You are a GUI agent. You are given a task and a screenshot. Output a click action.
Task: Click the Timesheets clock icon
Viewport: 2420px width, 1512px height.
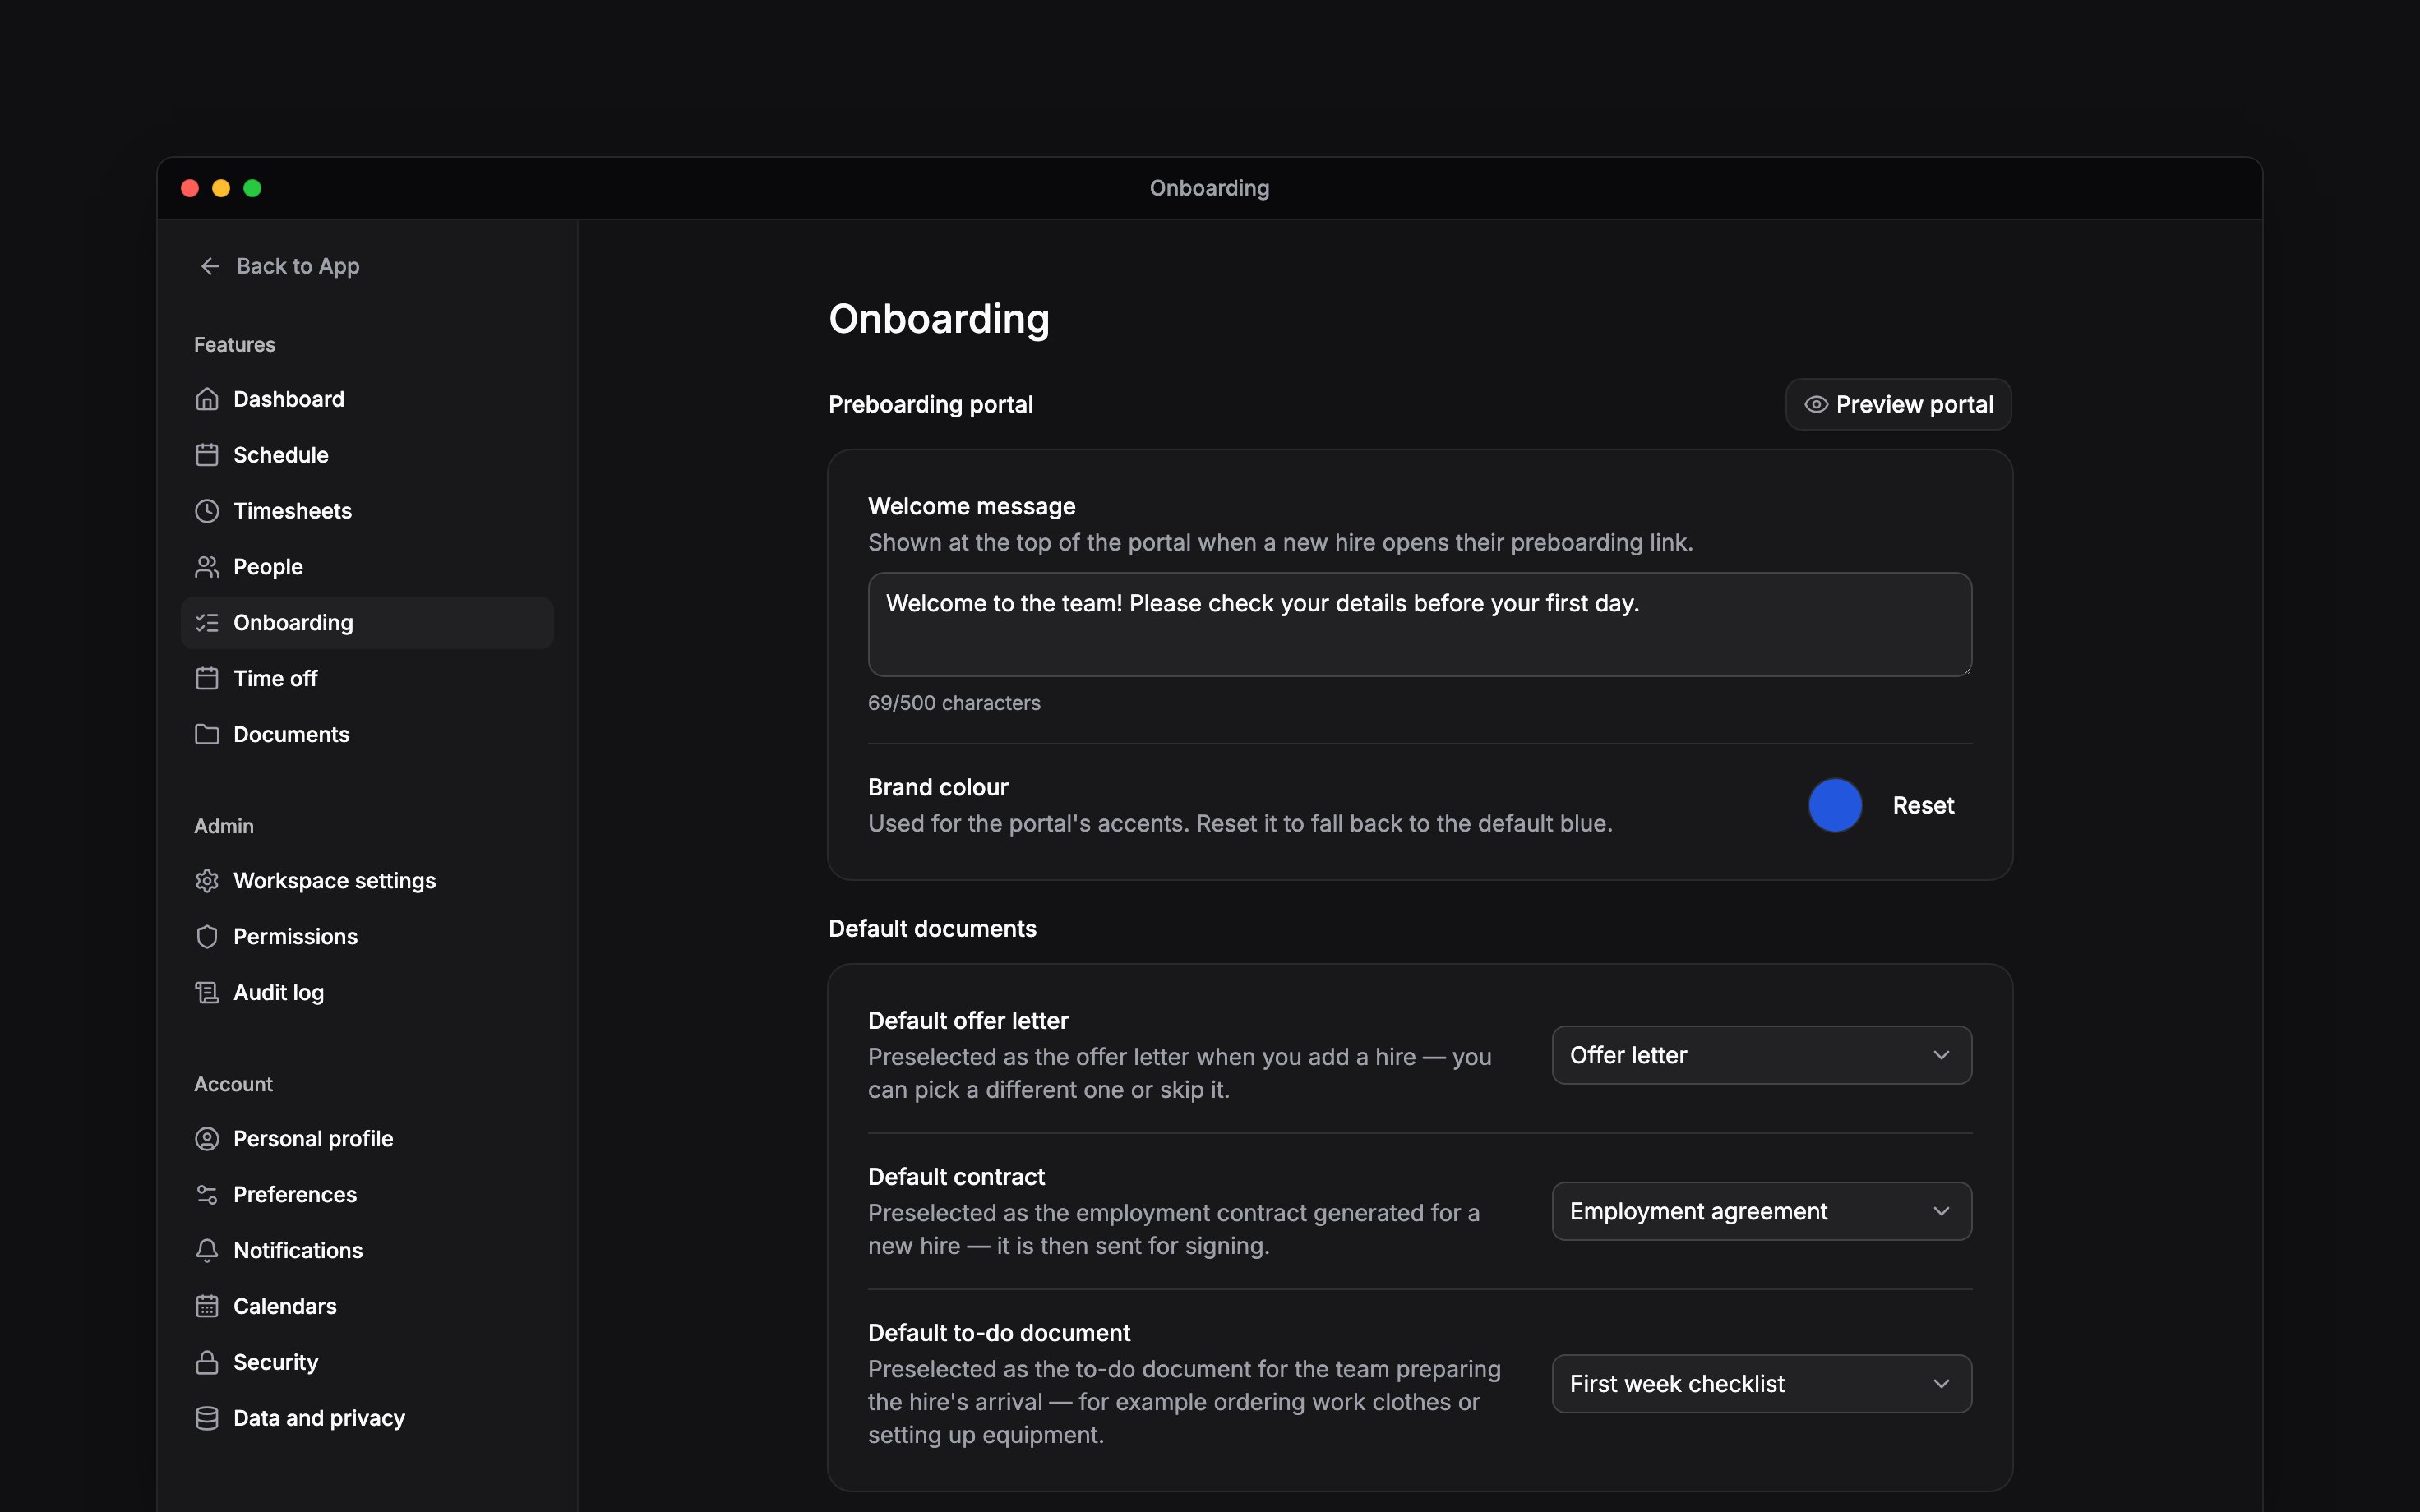tap(207, 511)
